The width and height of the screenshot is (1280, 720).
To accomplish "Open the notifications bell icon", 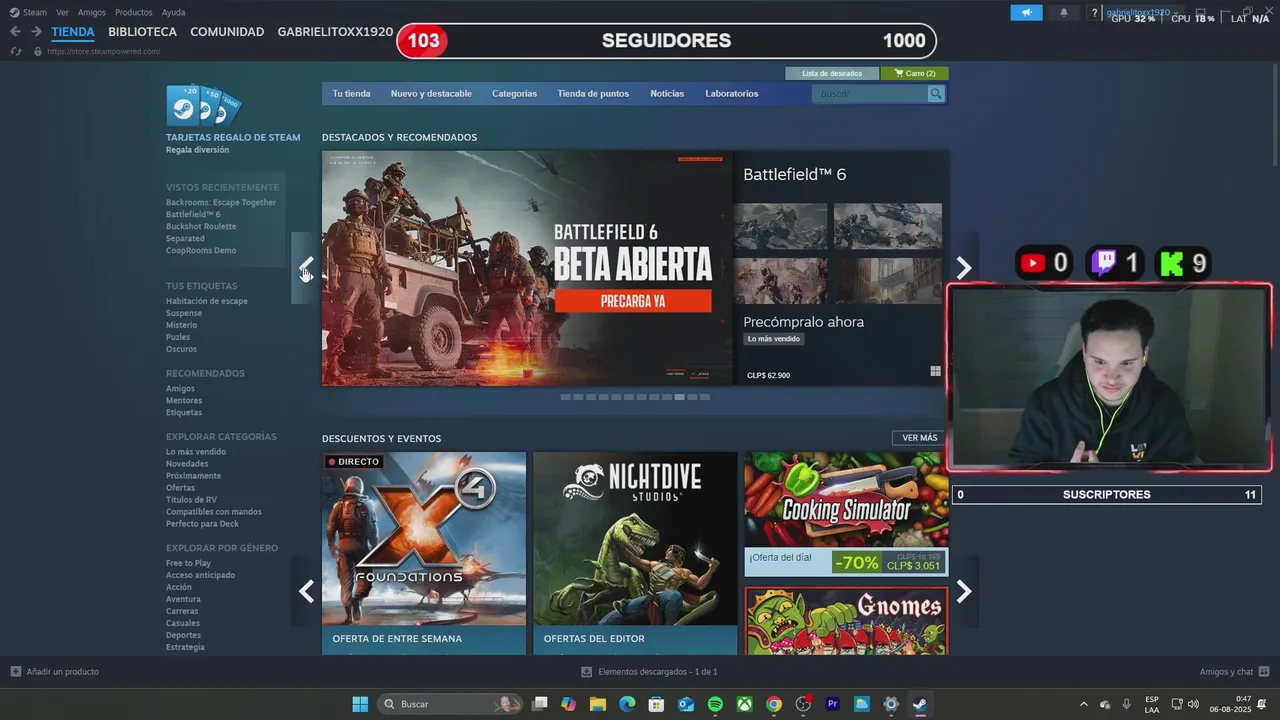I will pyautogui.click(x=1063, y=13).
